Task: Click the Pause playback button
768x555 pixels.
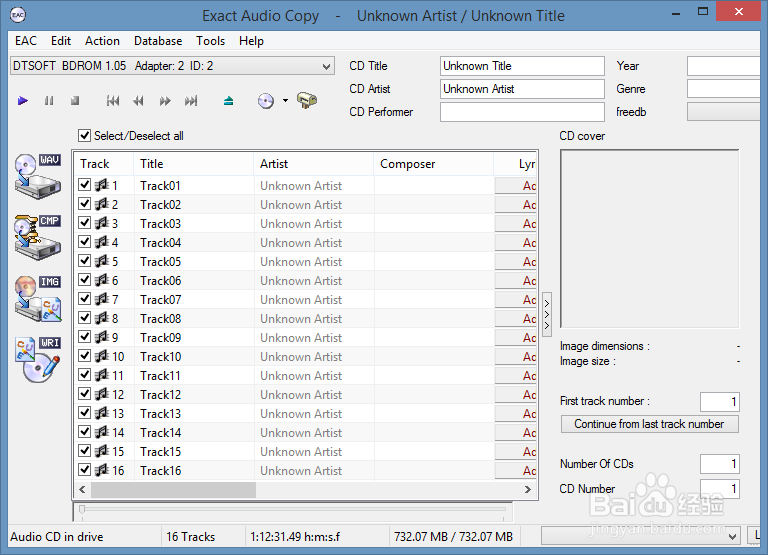Action: [x=49, y=101]
